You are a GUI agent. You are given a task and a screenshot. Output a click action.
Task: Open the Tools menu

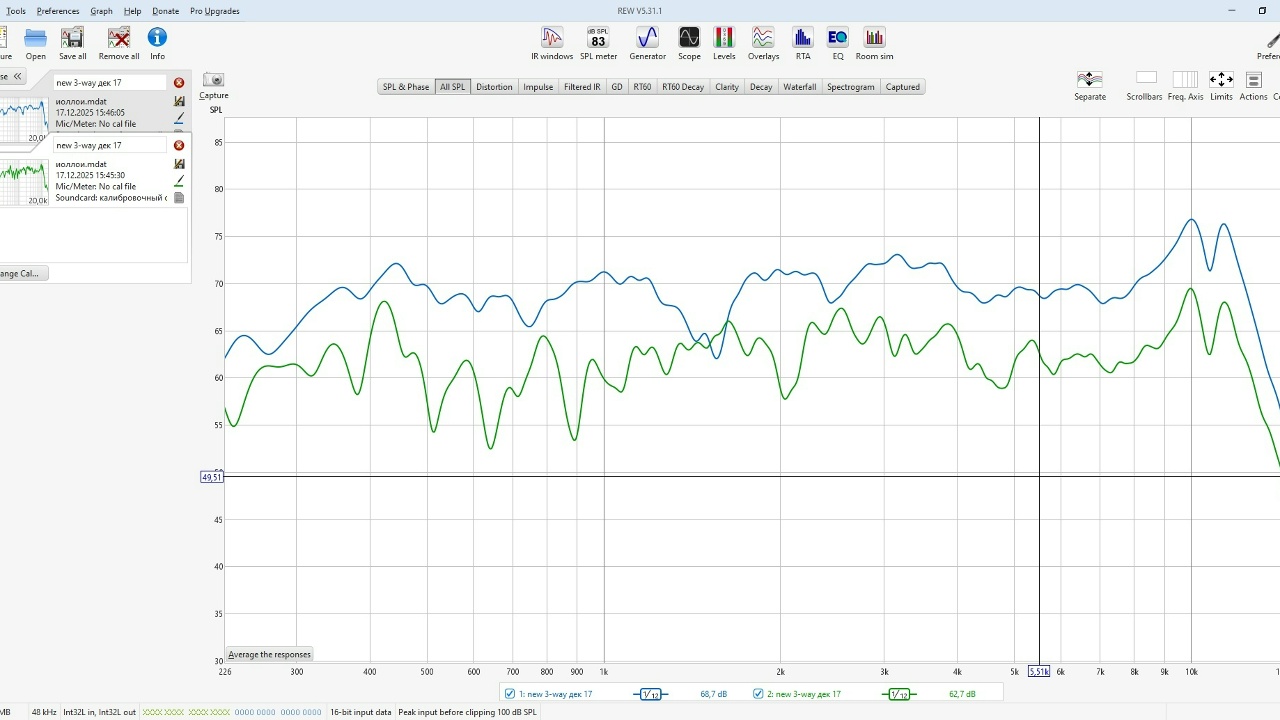(16, 11)
